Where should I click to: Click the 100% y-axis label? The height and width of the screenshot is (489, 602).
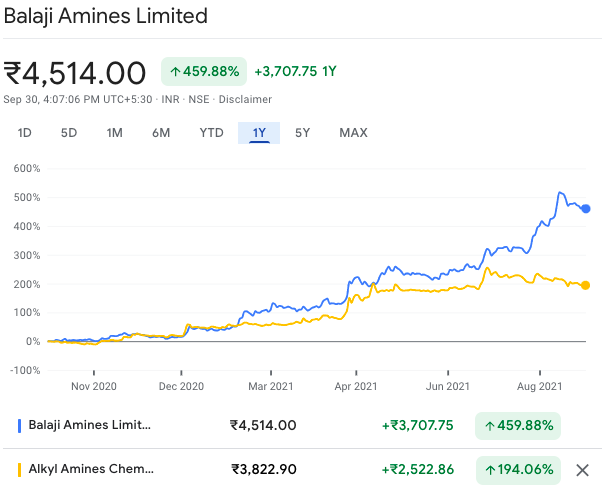coord(27,312)
